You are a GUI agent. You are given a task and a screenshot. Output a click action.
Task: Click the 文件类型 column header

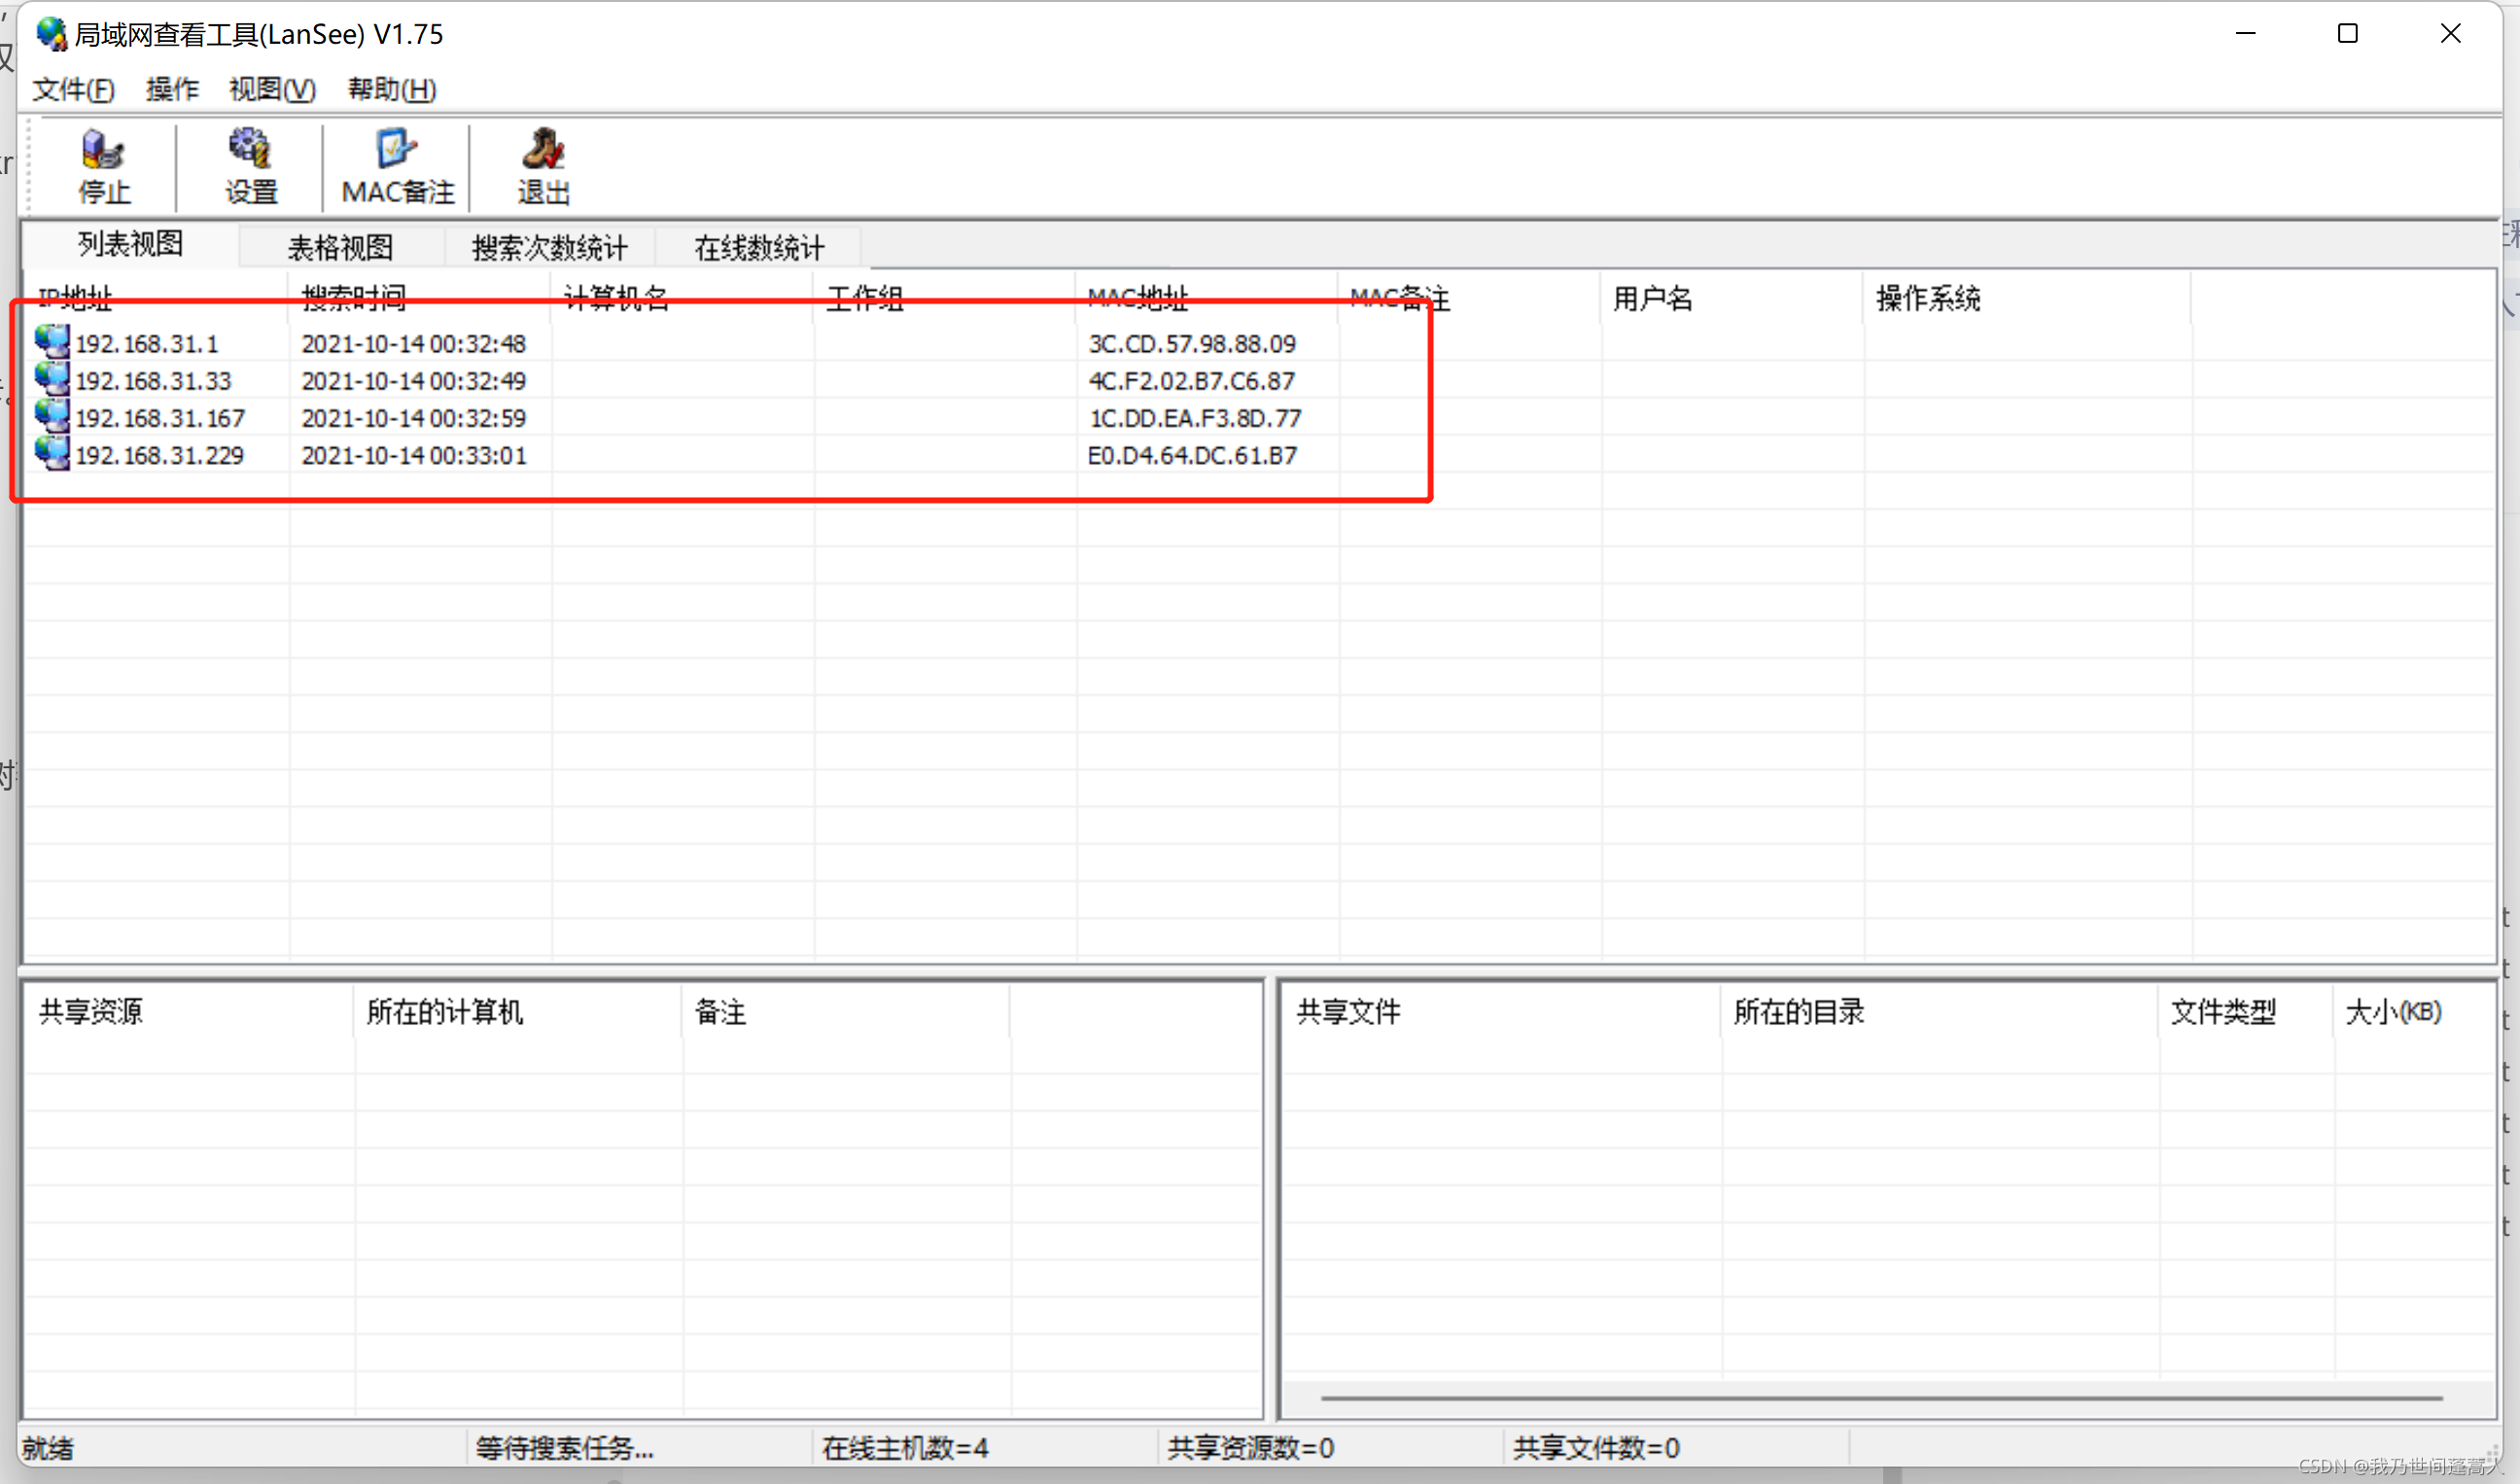2246,1012
